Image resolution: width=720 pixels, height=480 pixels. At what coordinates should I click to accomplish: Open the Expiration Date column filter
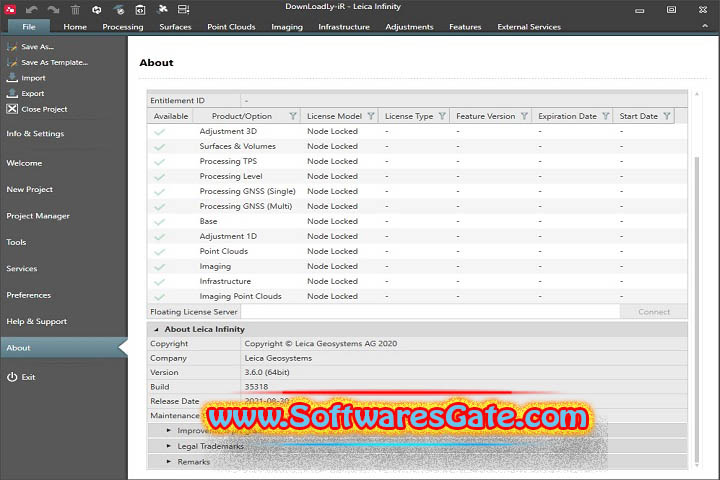606,116
